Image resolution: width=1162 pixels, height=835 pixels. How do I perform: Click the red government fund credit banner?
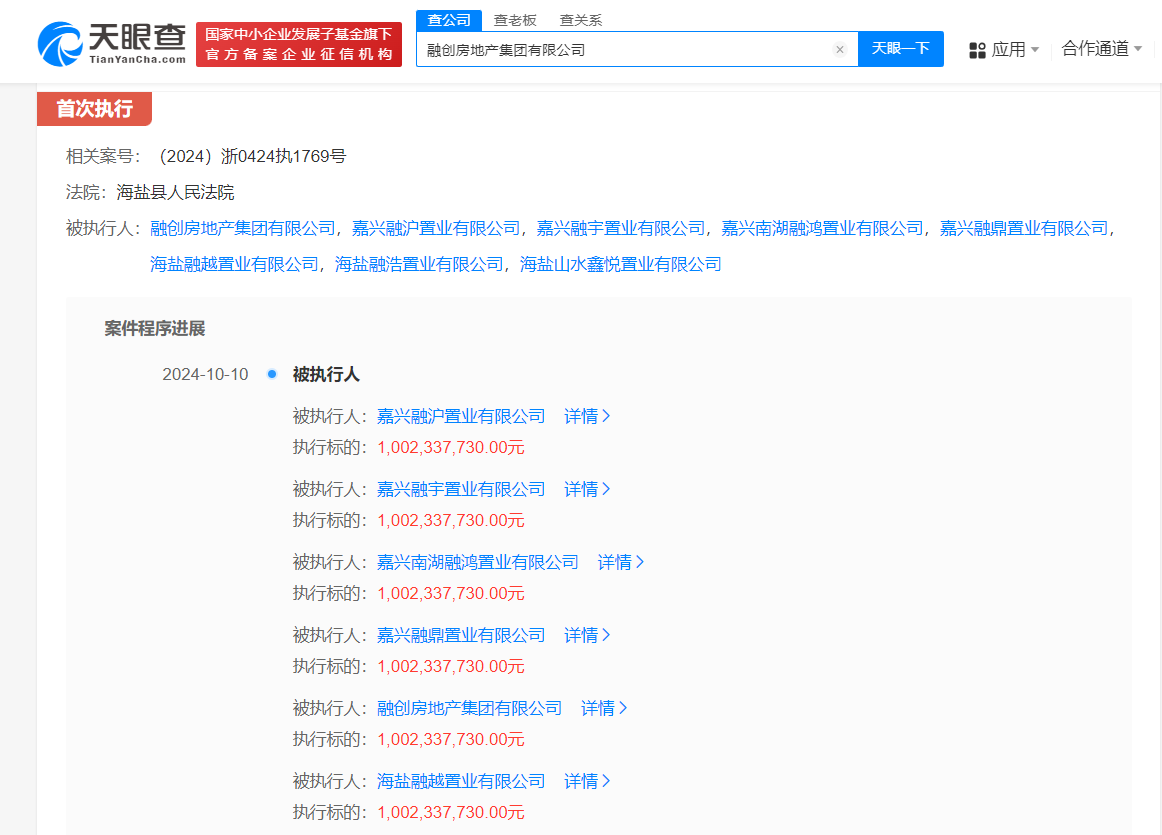[x=299, y=44]
